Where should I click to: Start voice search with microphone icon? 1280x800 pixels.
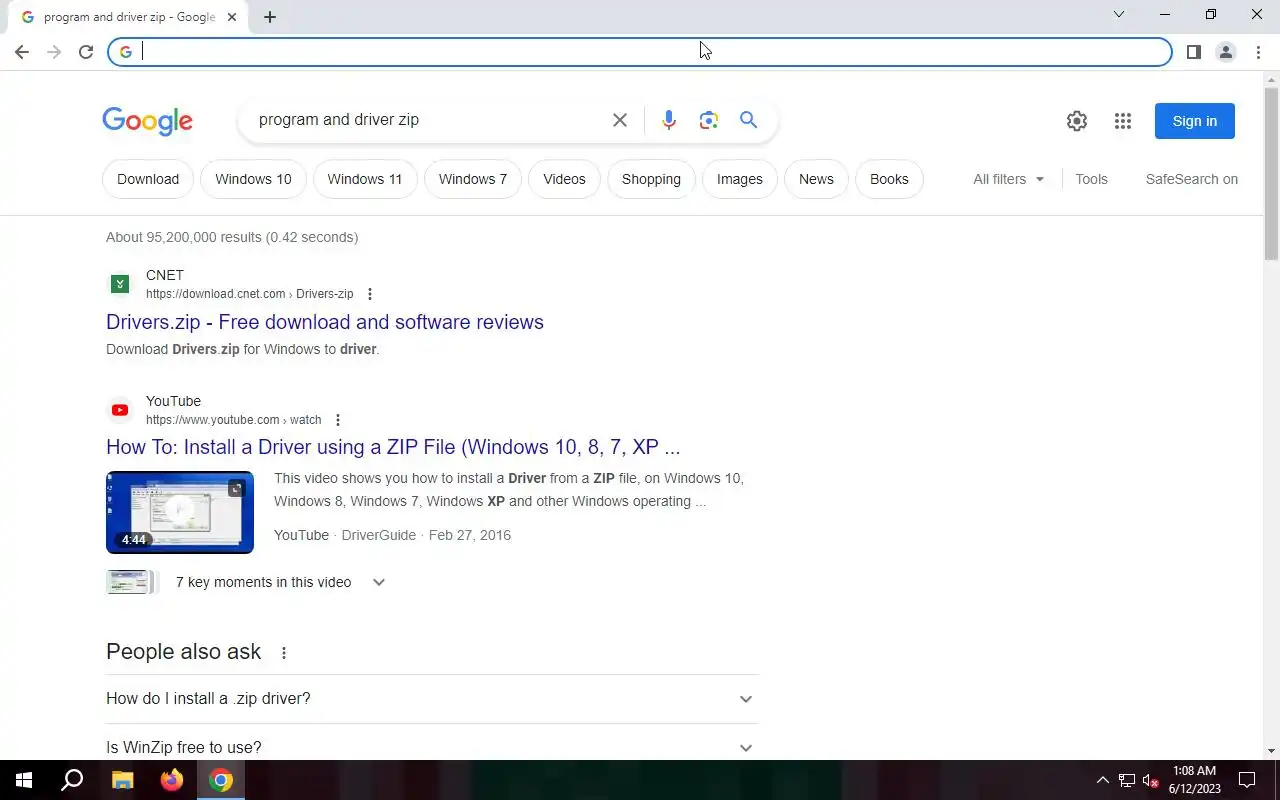(669, 120)
